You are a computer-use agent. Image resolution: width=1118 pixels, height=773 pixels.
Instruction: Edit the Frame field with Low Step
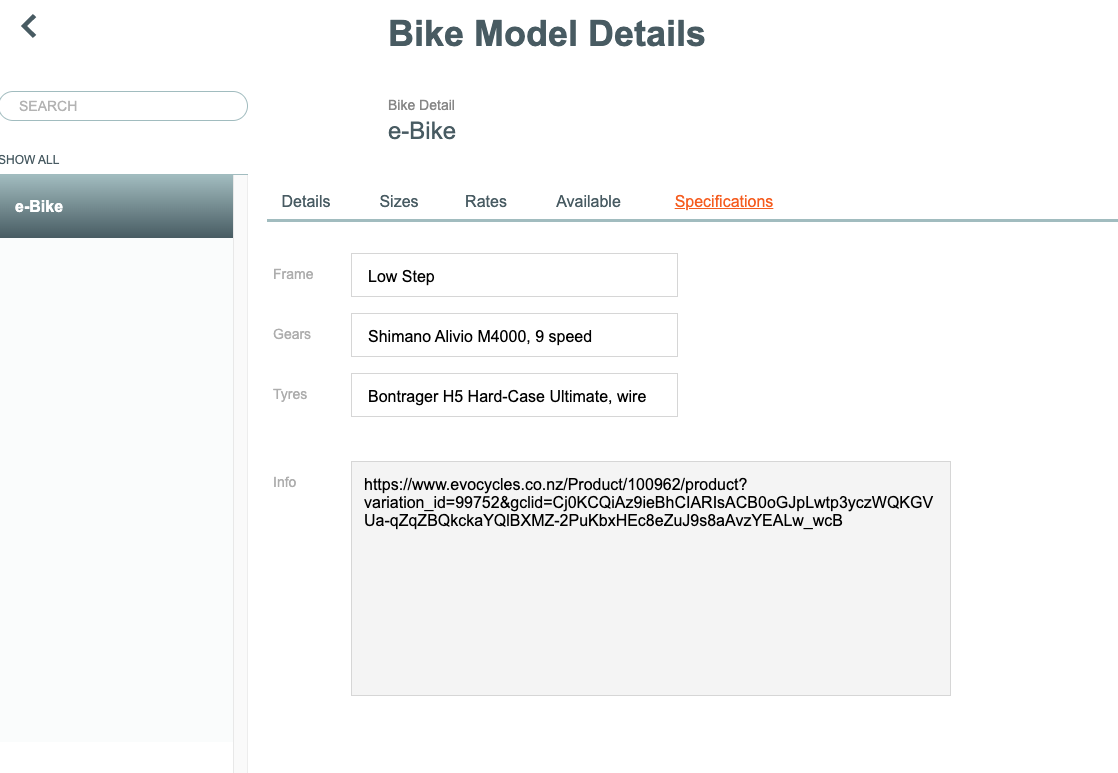[514, 275]
